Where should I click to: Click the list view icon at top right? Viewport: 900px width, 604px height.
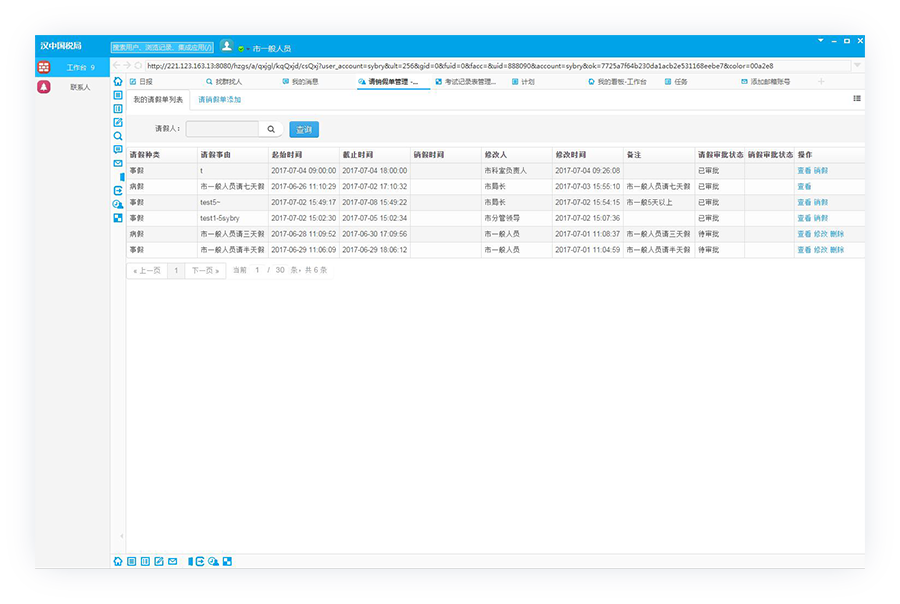pos(857,99)
